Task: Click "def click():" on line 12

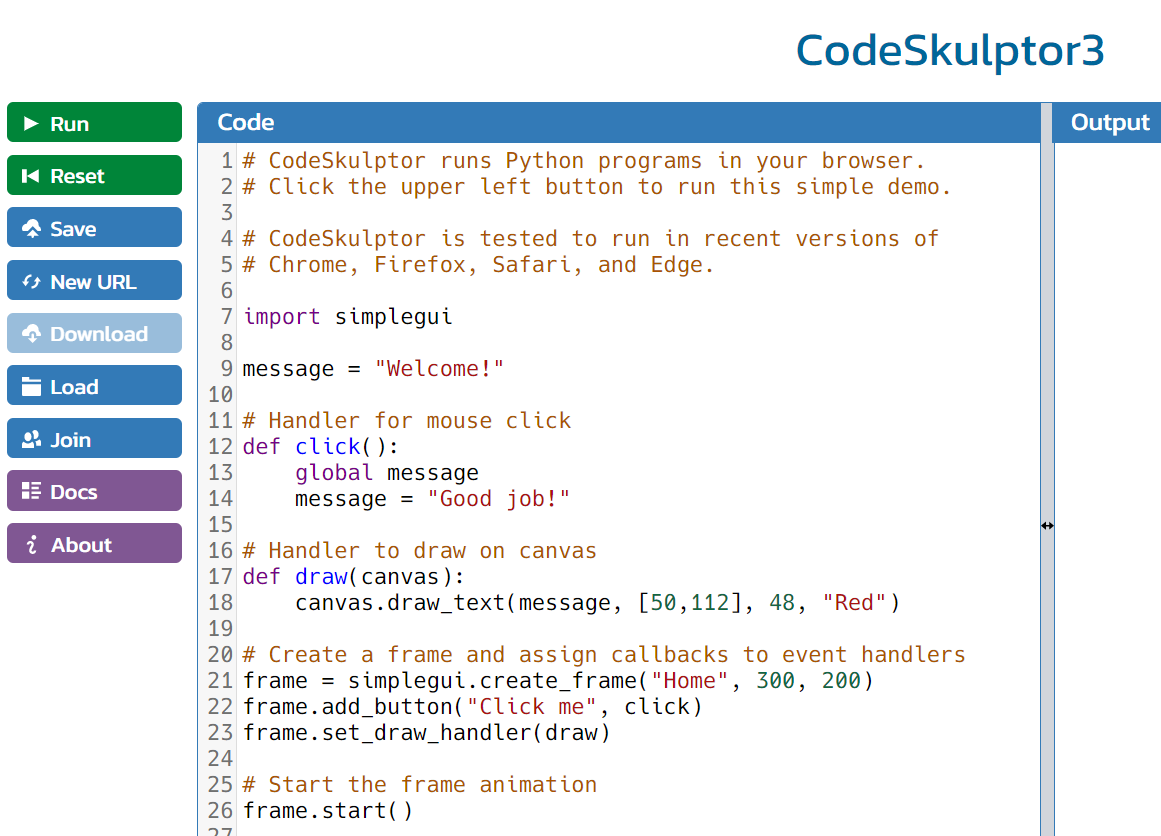Action: 321,447
